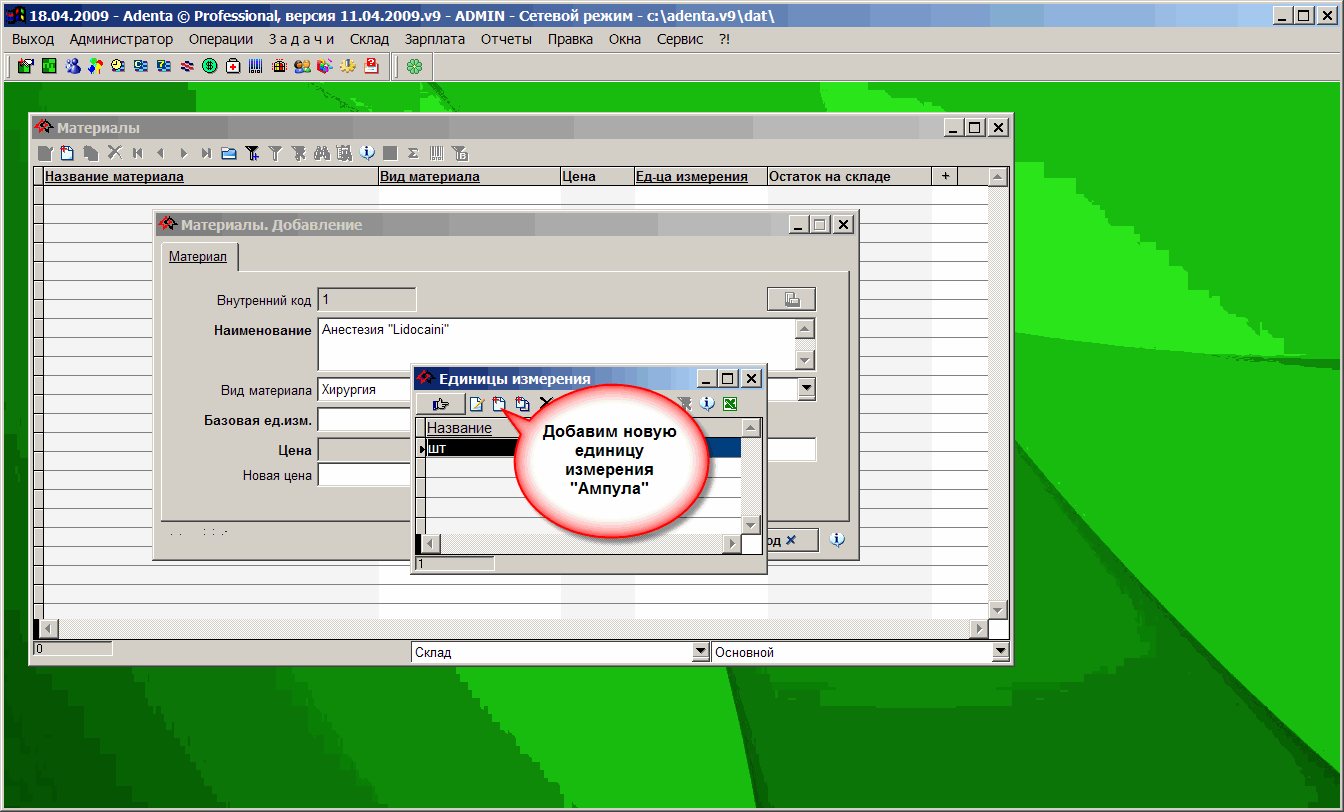1344x812 pixels.
Task: Click the green Excel export icon
Action: click(x=730, y=404)
